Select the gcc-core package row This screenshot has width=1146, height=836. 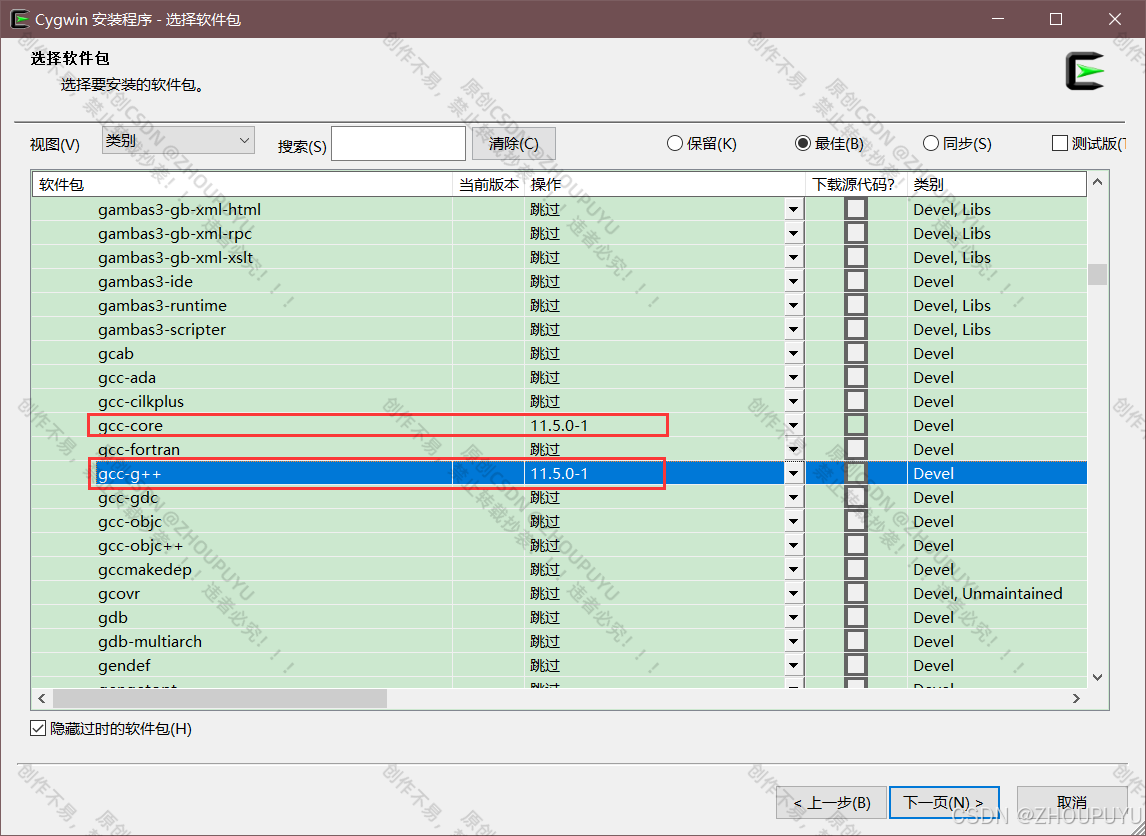point(559,425)
